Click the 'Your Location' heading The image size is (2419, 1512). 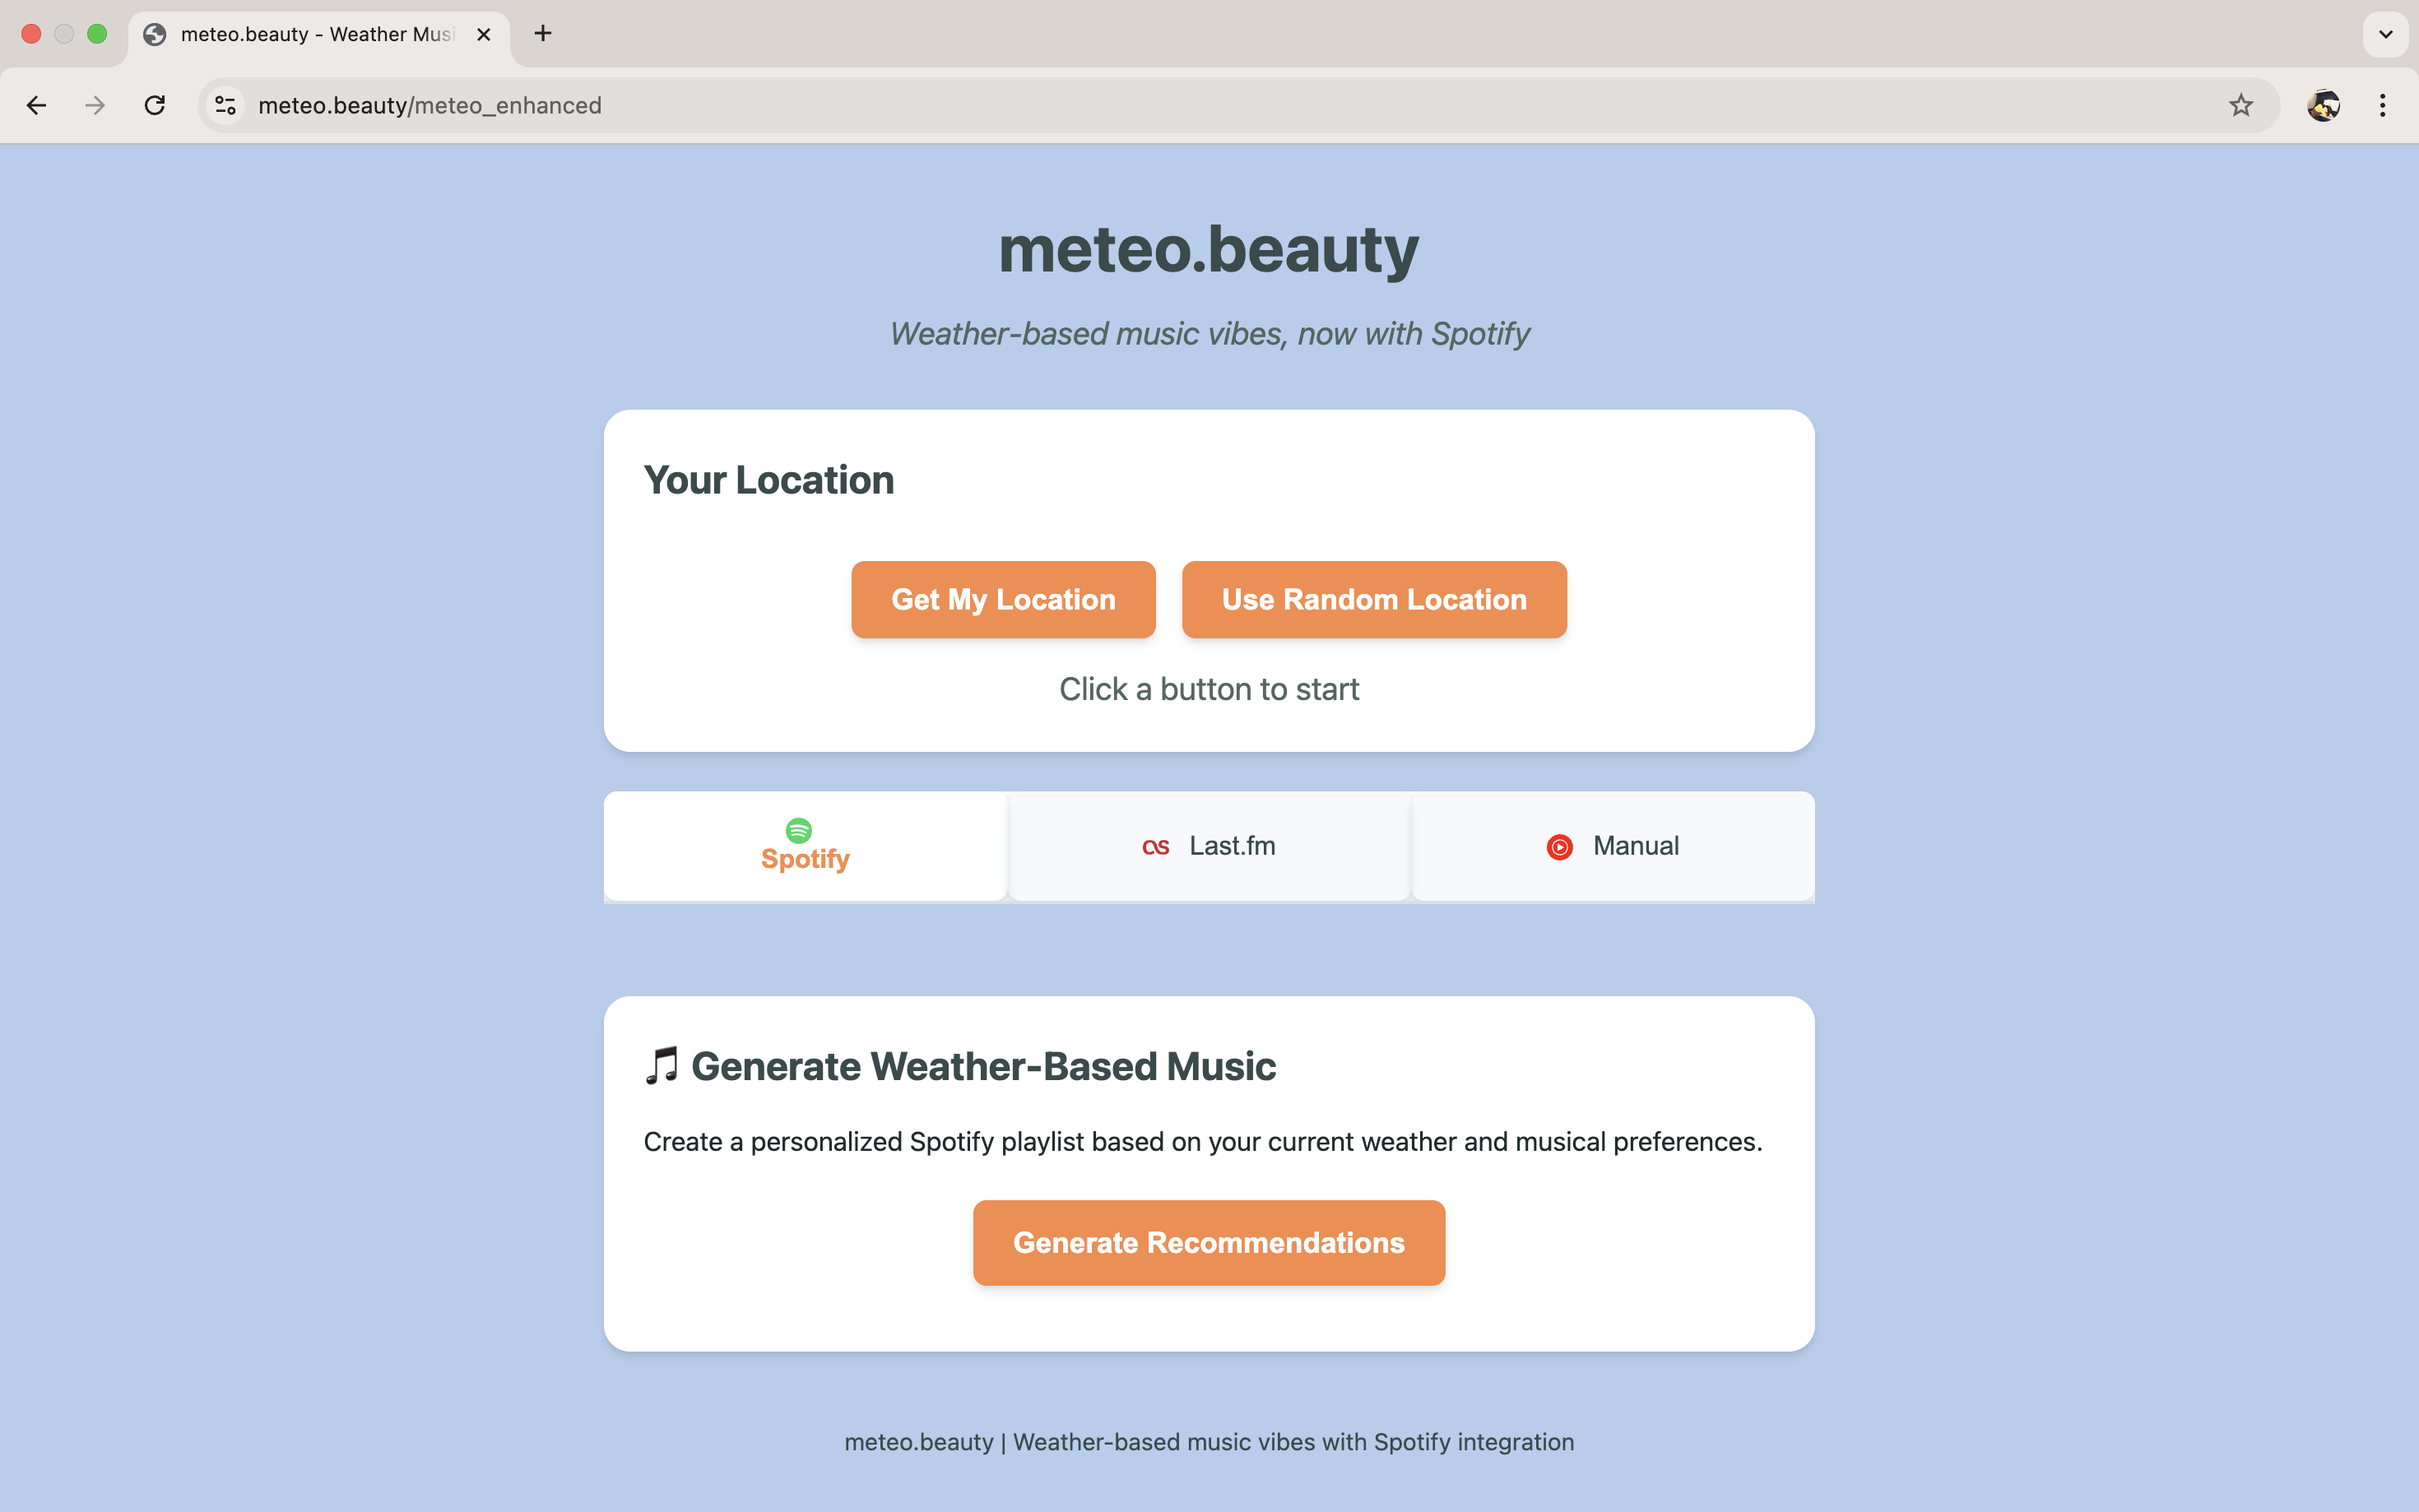point(768,480)
